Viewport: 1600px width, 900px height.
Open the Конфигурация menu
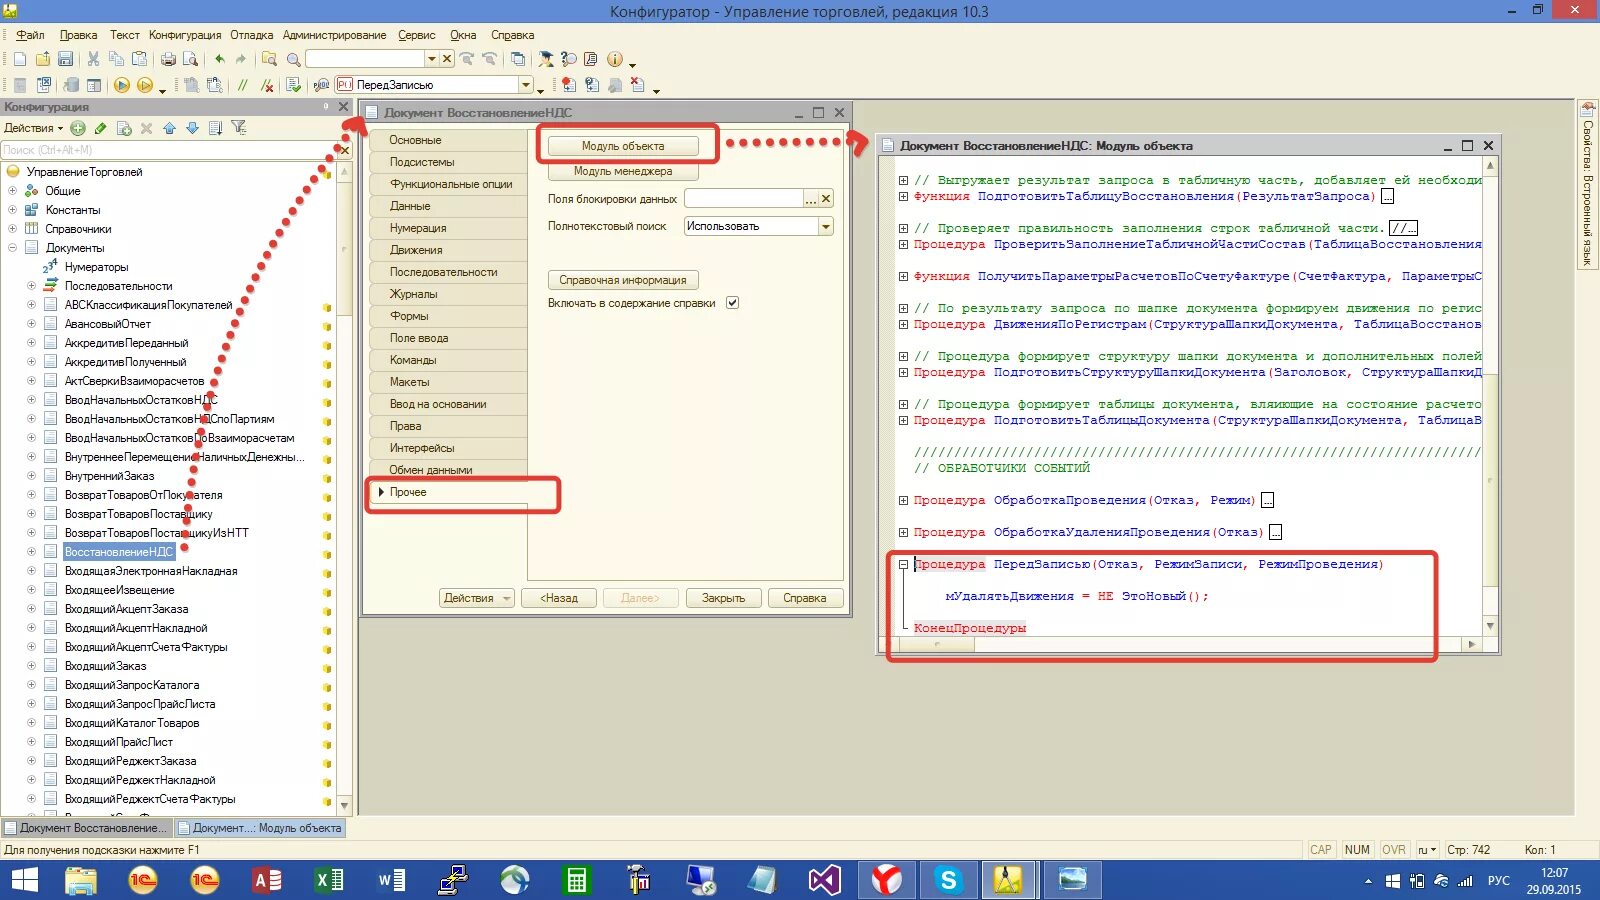pos(185,35)
